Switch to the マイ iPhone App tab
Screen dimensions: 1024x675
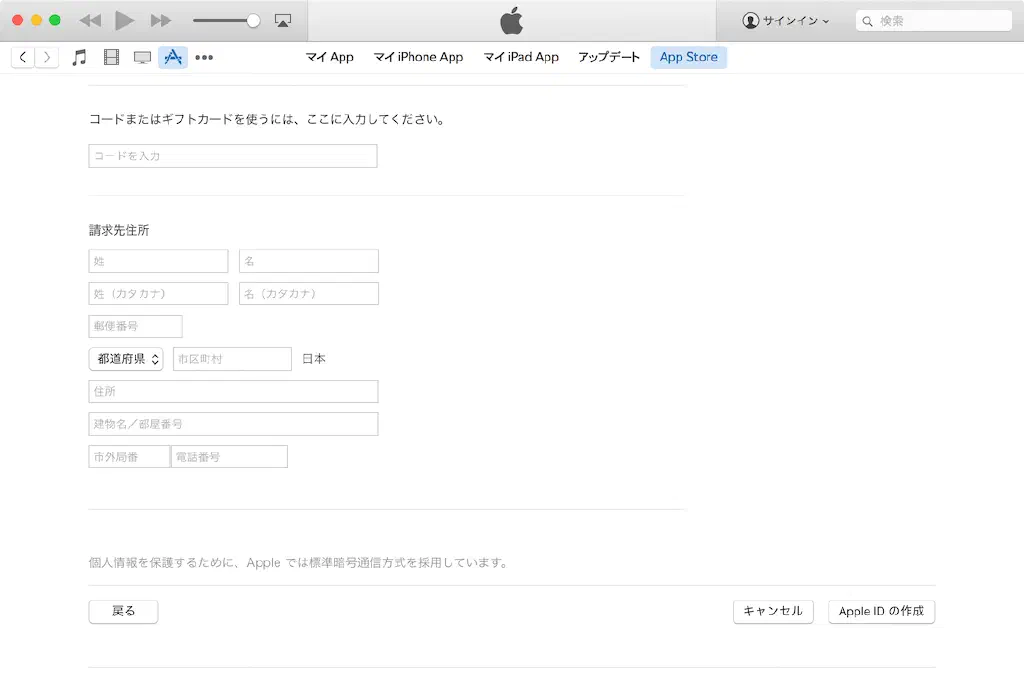point(418,57)
